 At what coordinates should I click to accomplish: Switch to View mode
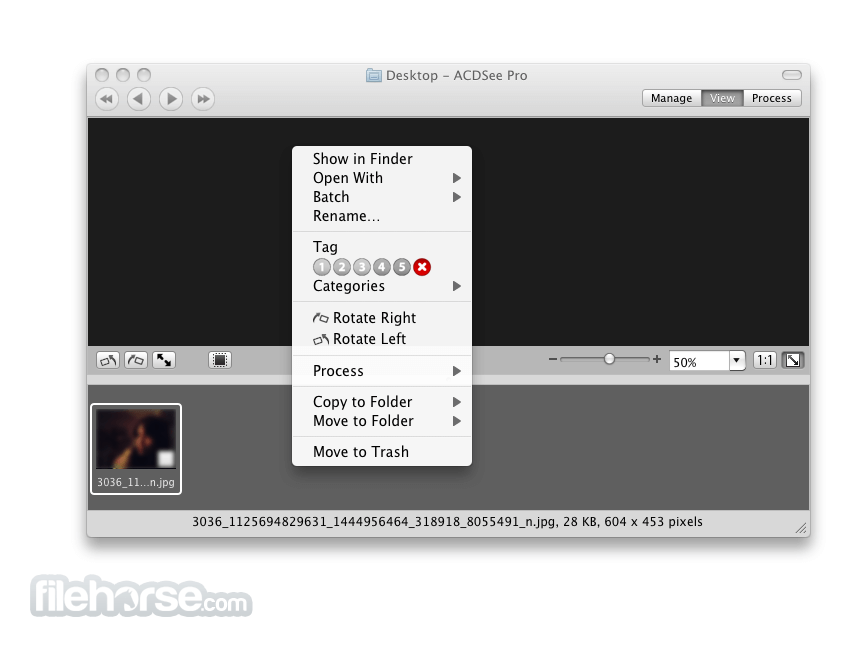722,98
